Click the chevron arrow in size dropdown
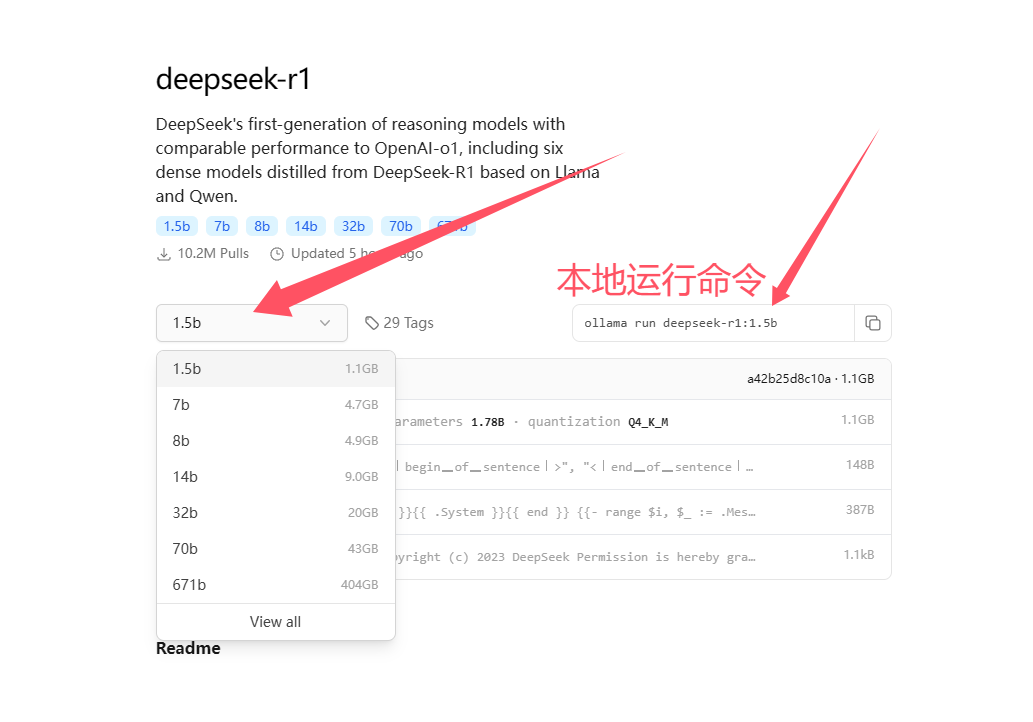Viewport: 1033px width, 722px height. (325, 323)
